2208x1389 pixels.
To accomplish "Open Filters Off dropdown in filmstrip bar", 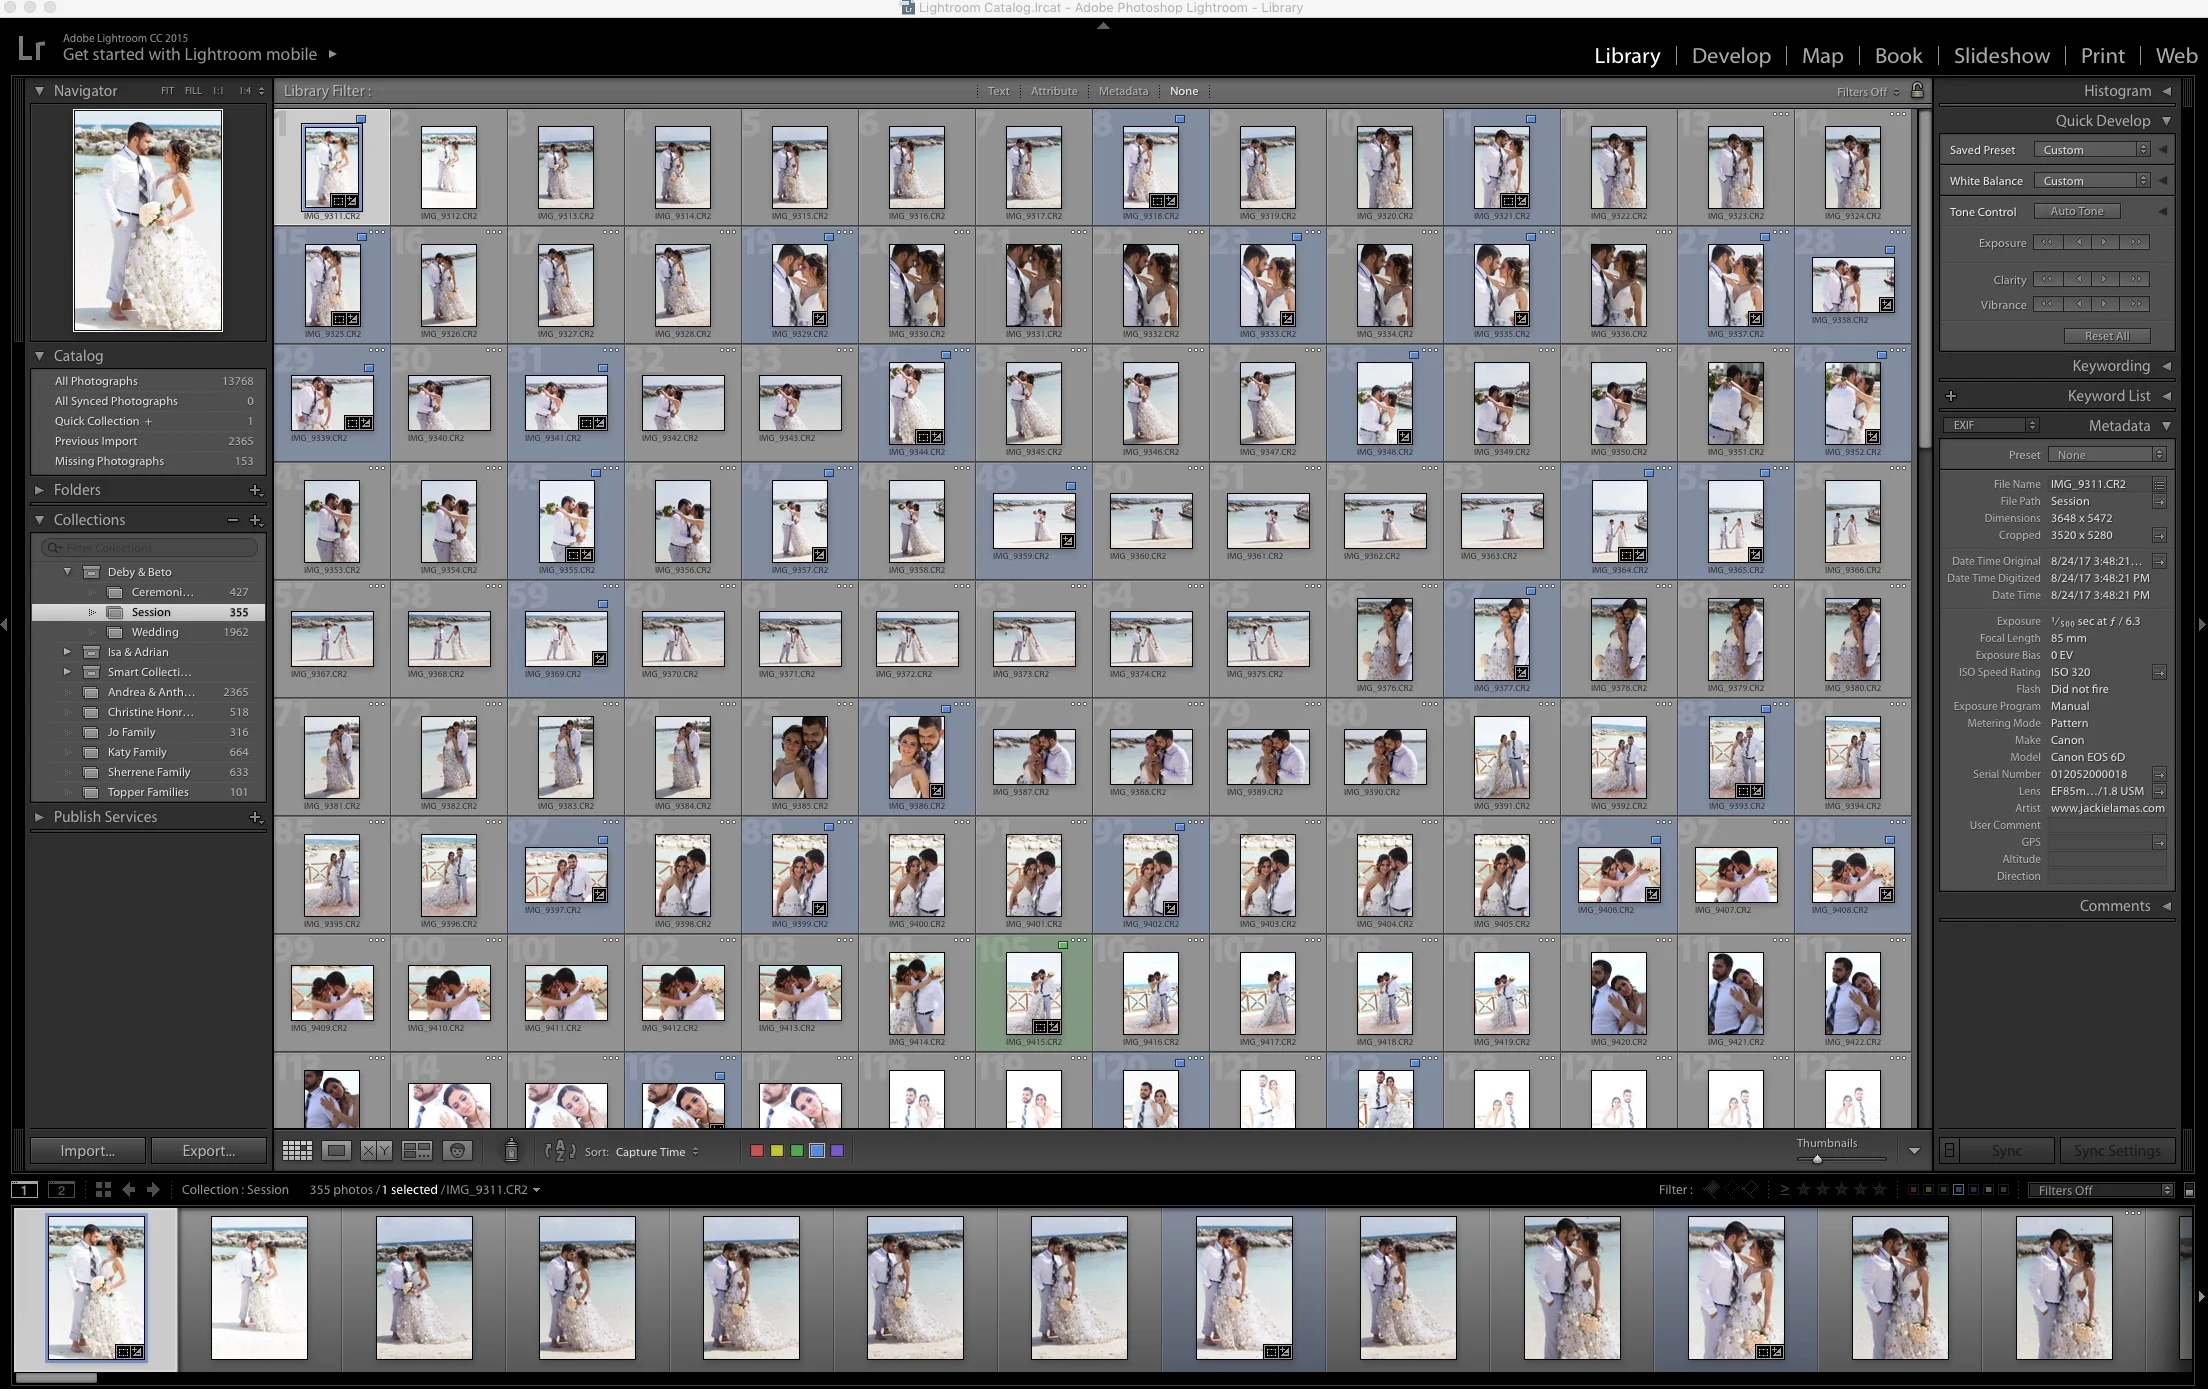I will coord(2101,1190).
